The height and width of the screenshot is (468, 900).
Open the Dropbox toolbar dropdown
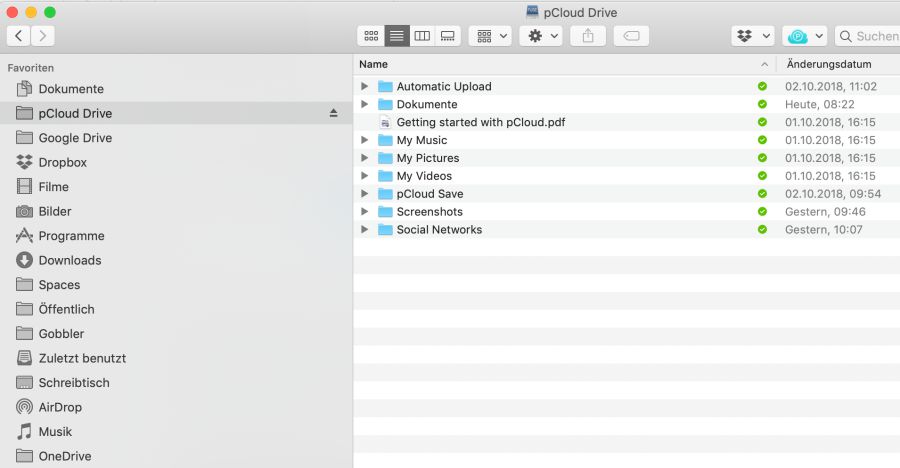pos(753,36)
